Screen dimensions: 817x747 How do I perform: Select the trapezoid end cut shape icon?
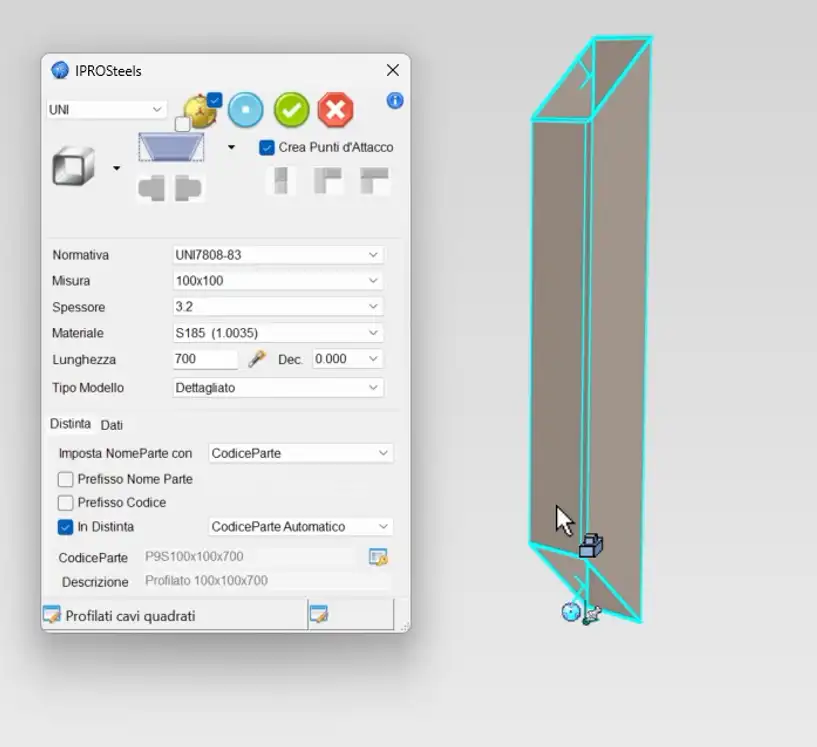[171, 147]
